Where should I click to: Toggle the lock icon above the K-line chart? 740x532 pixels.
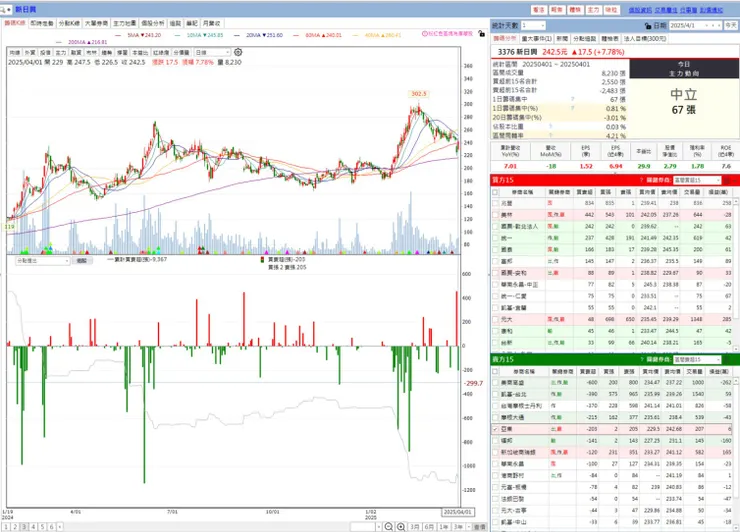[x=481, y=34]
